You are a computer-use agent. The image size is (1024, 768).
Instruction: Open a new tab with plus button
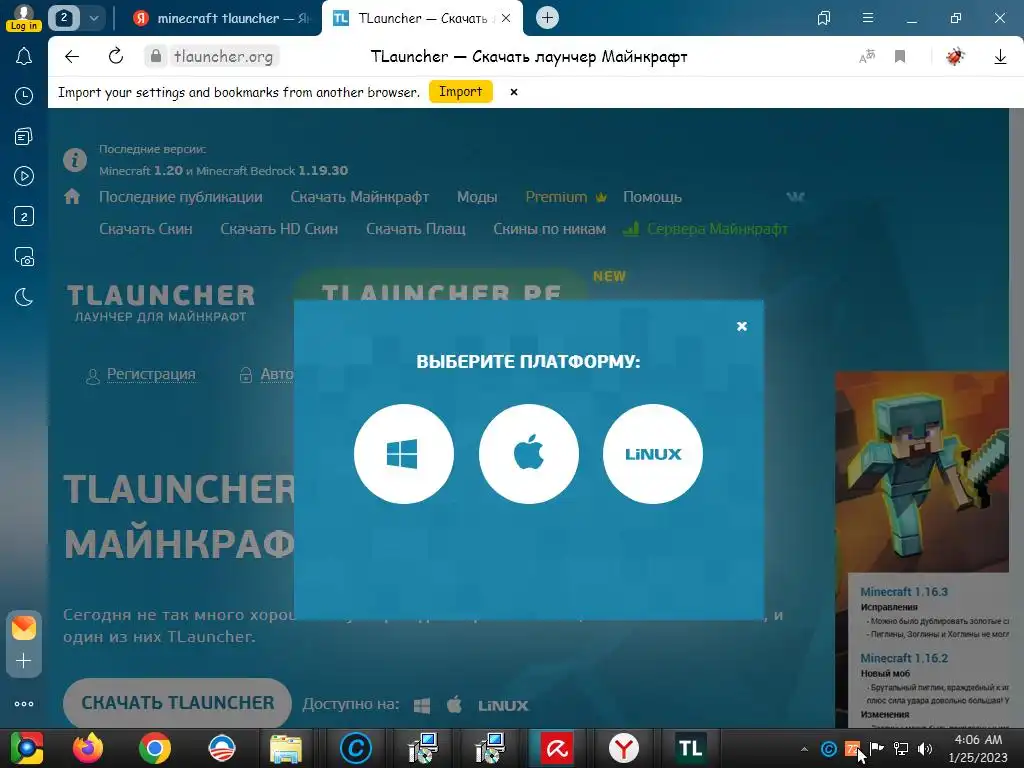point(547,18)
